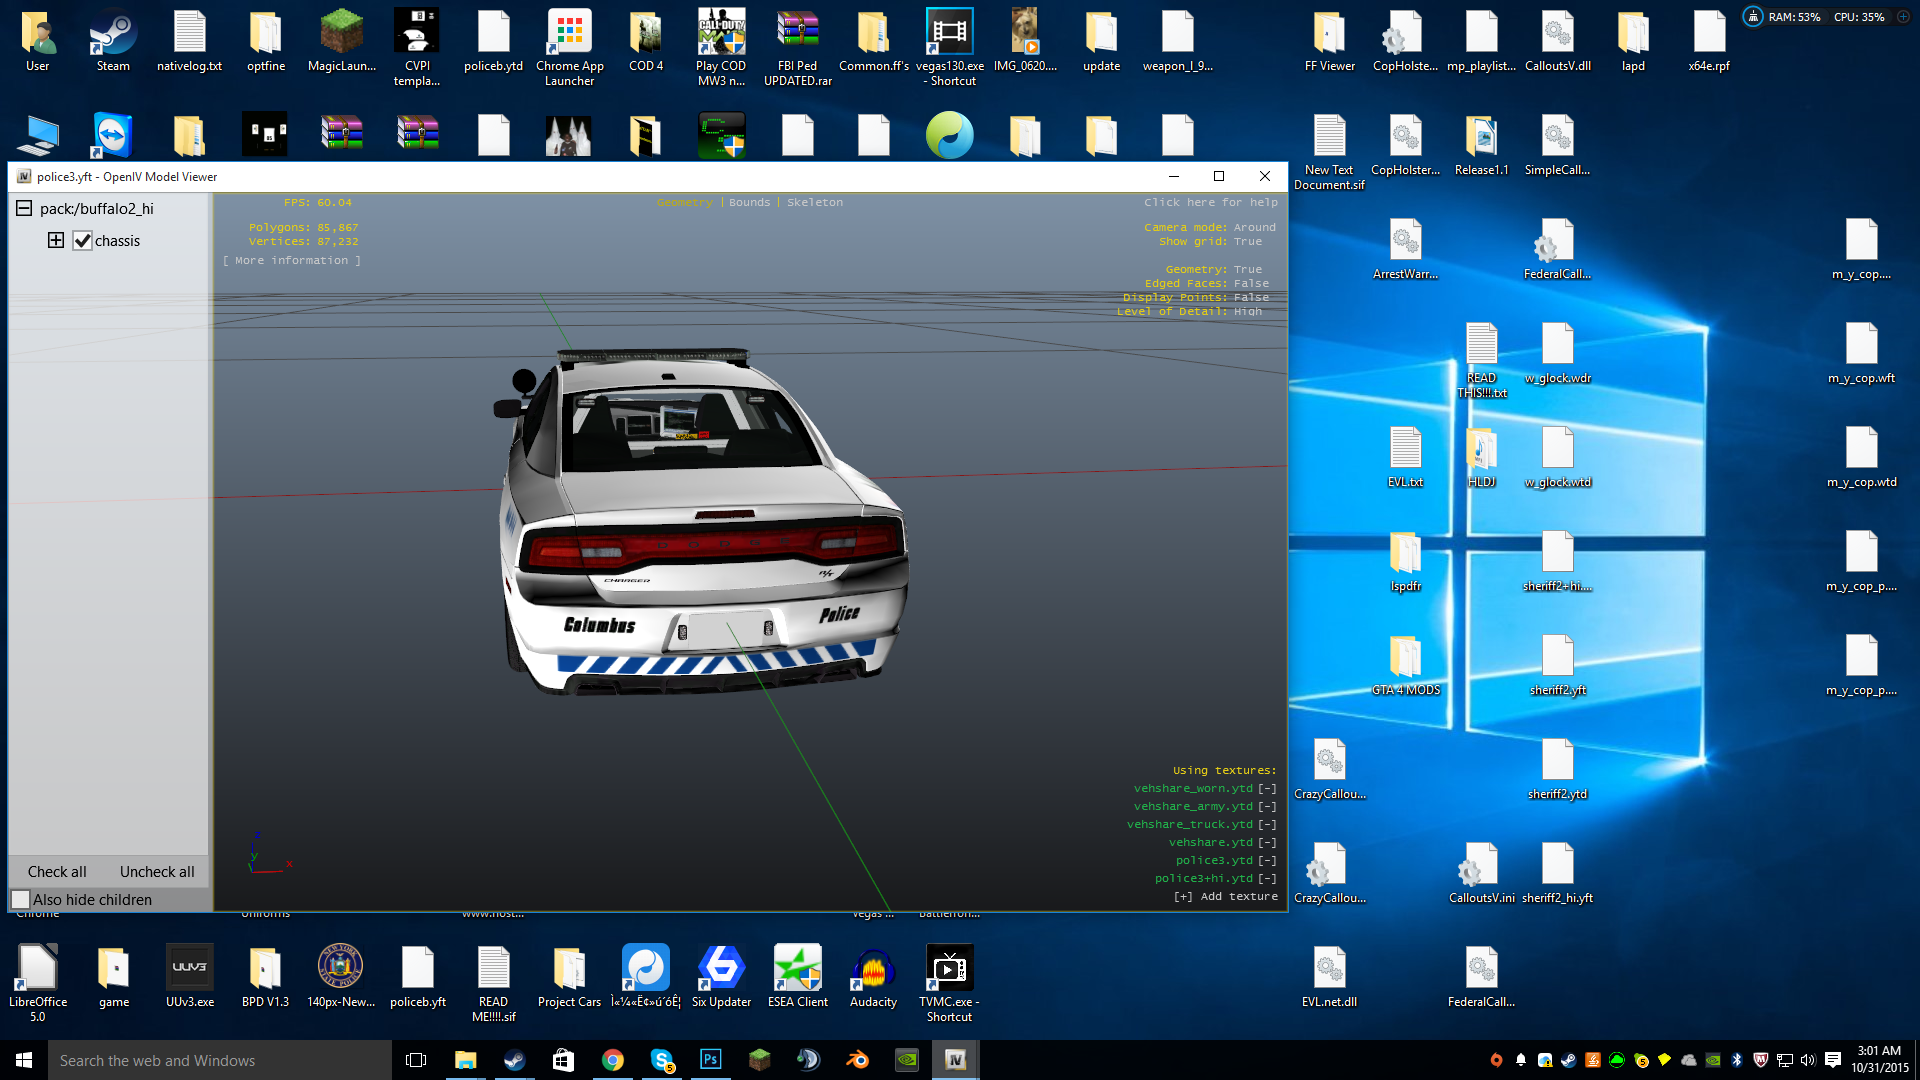Expand the More information section
Viewport: 1920px width, 1080px height.
pos(291,260)
